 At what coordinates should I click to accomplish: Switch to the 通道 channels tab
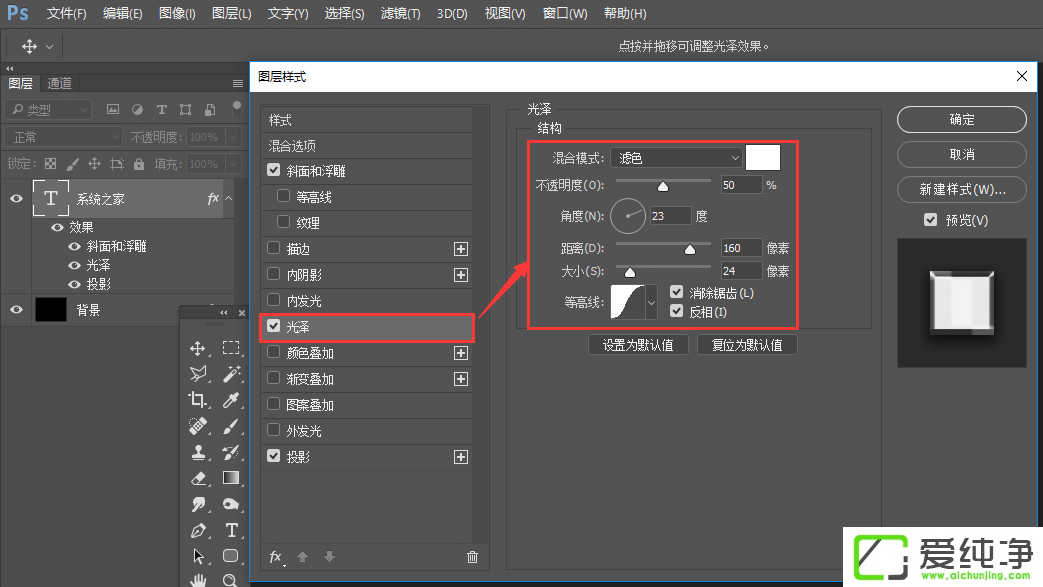click(59, 84)
